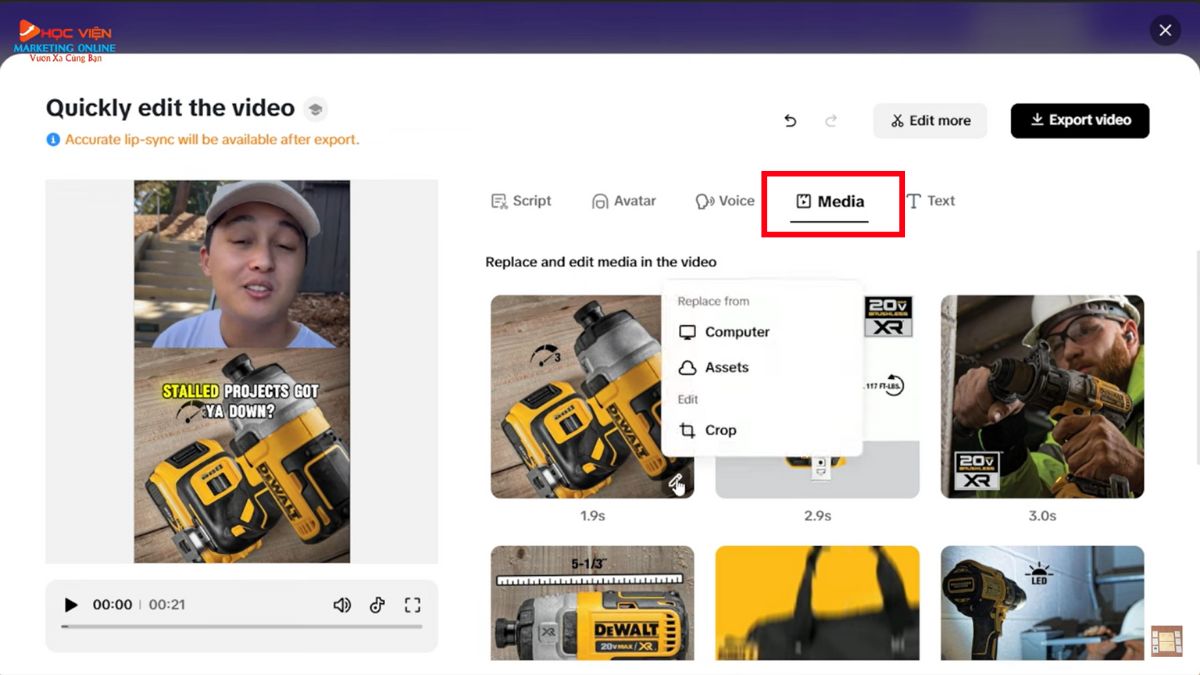Switch to the Script tab
Screen dimensions: 1200x675
point(521,201)
